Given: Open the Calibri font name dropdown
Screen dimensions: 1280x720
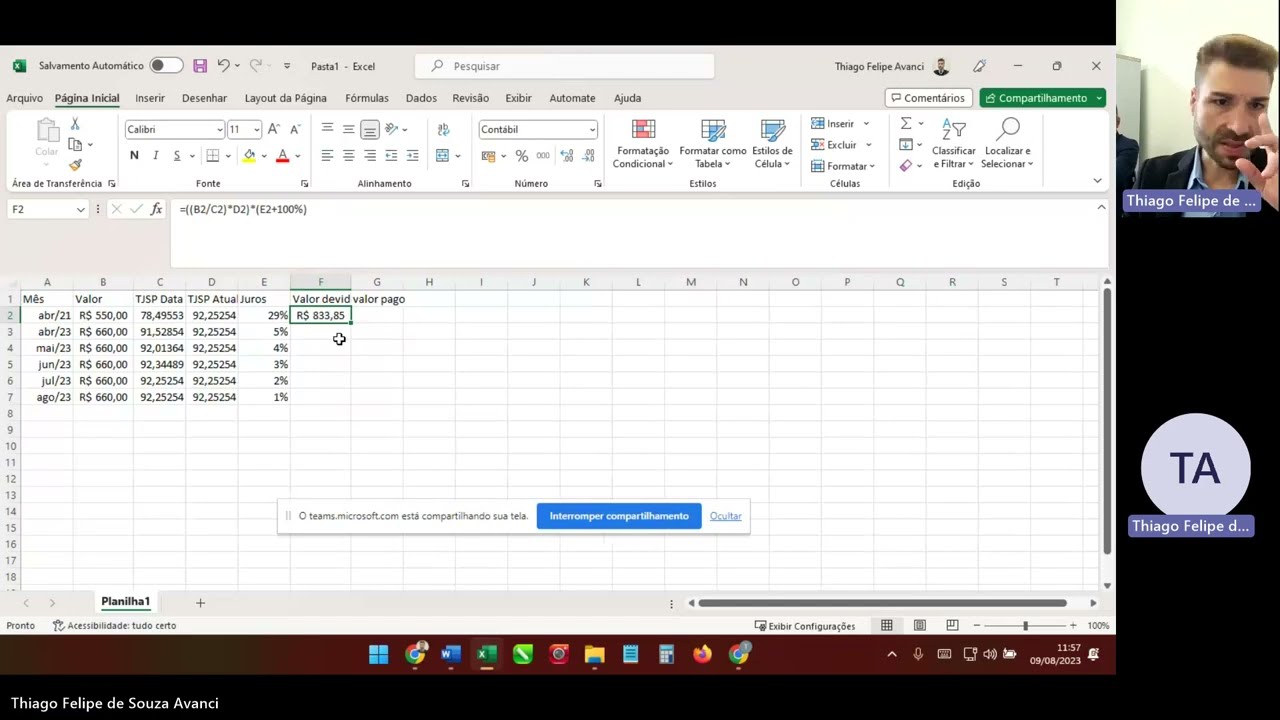Looking at the screenshot, I should [x=219, y=130].
